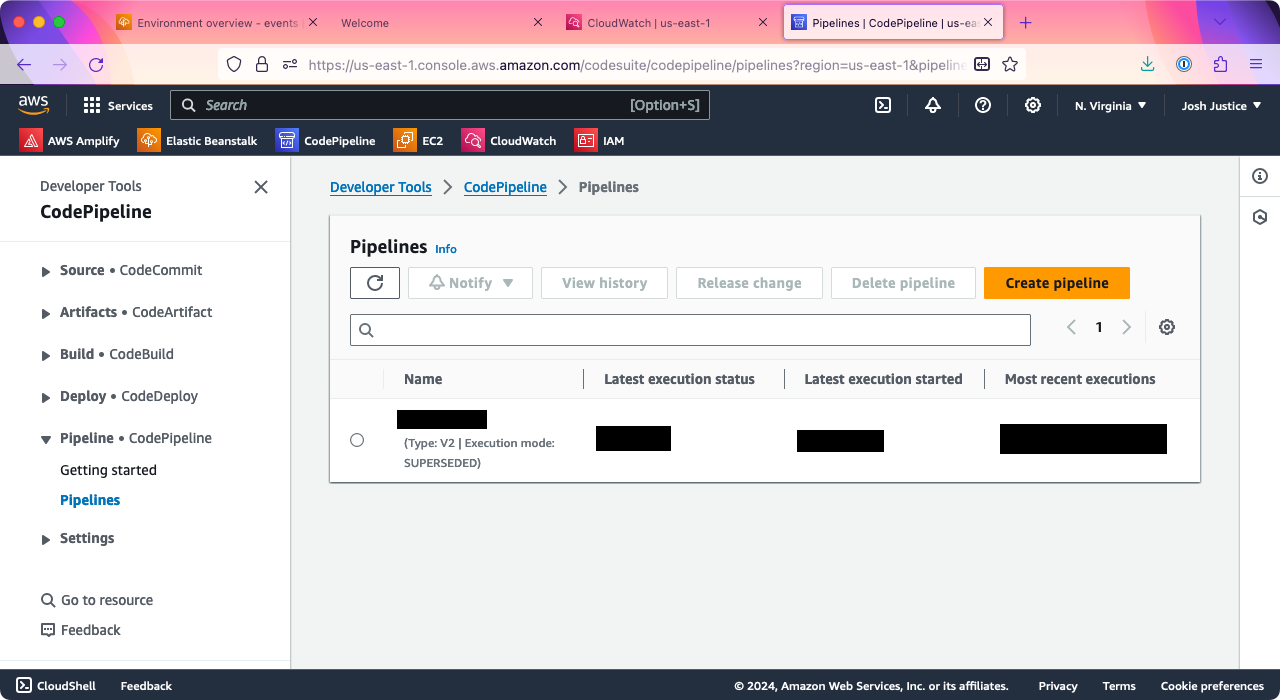The image size is (1280, 700).
Task: Open the top bar settings gear
Action: click(1033, 105)
